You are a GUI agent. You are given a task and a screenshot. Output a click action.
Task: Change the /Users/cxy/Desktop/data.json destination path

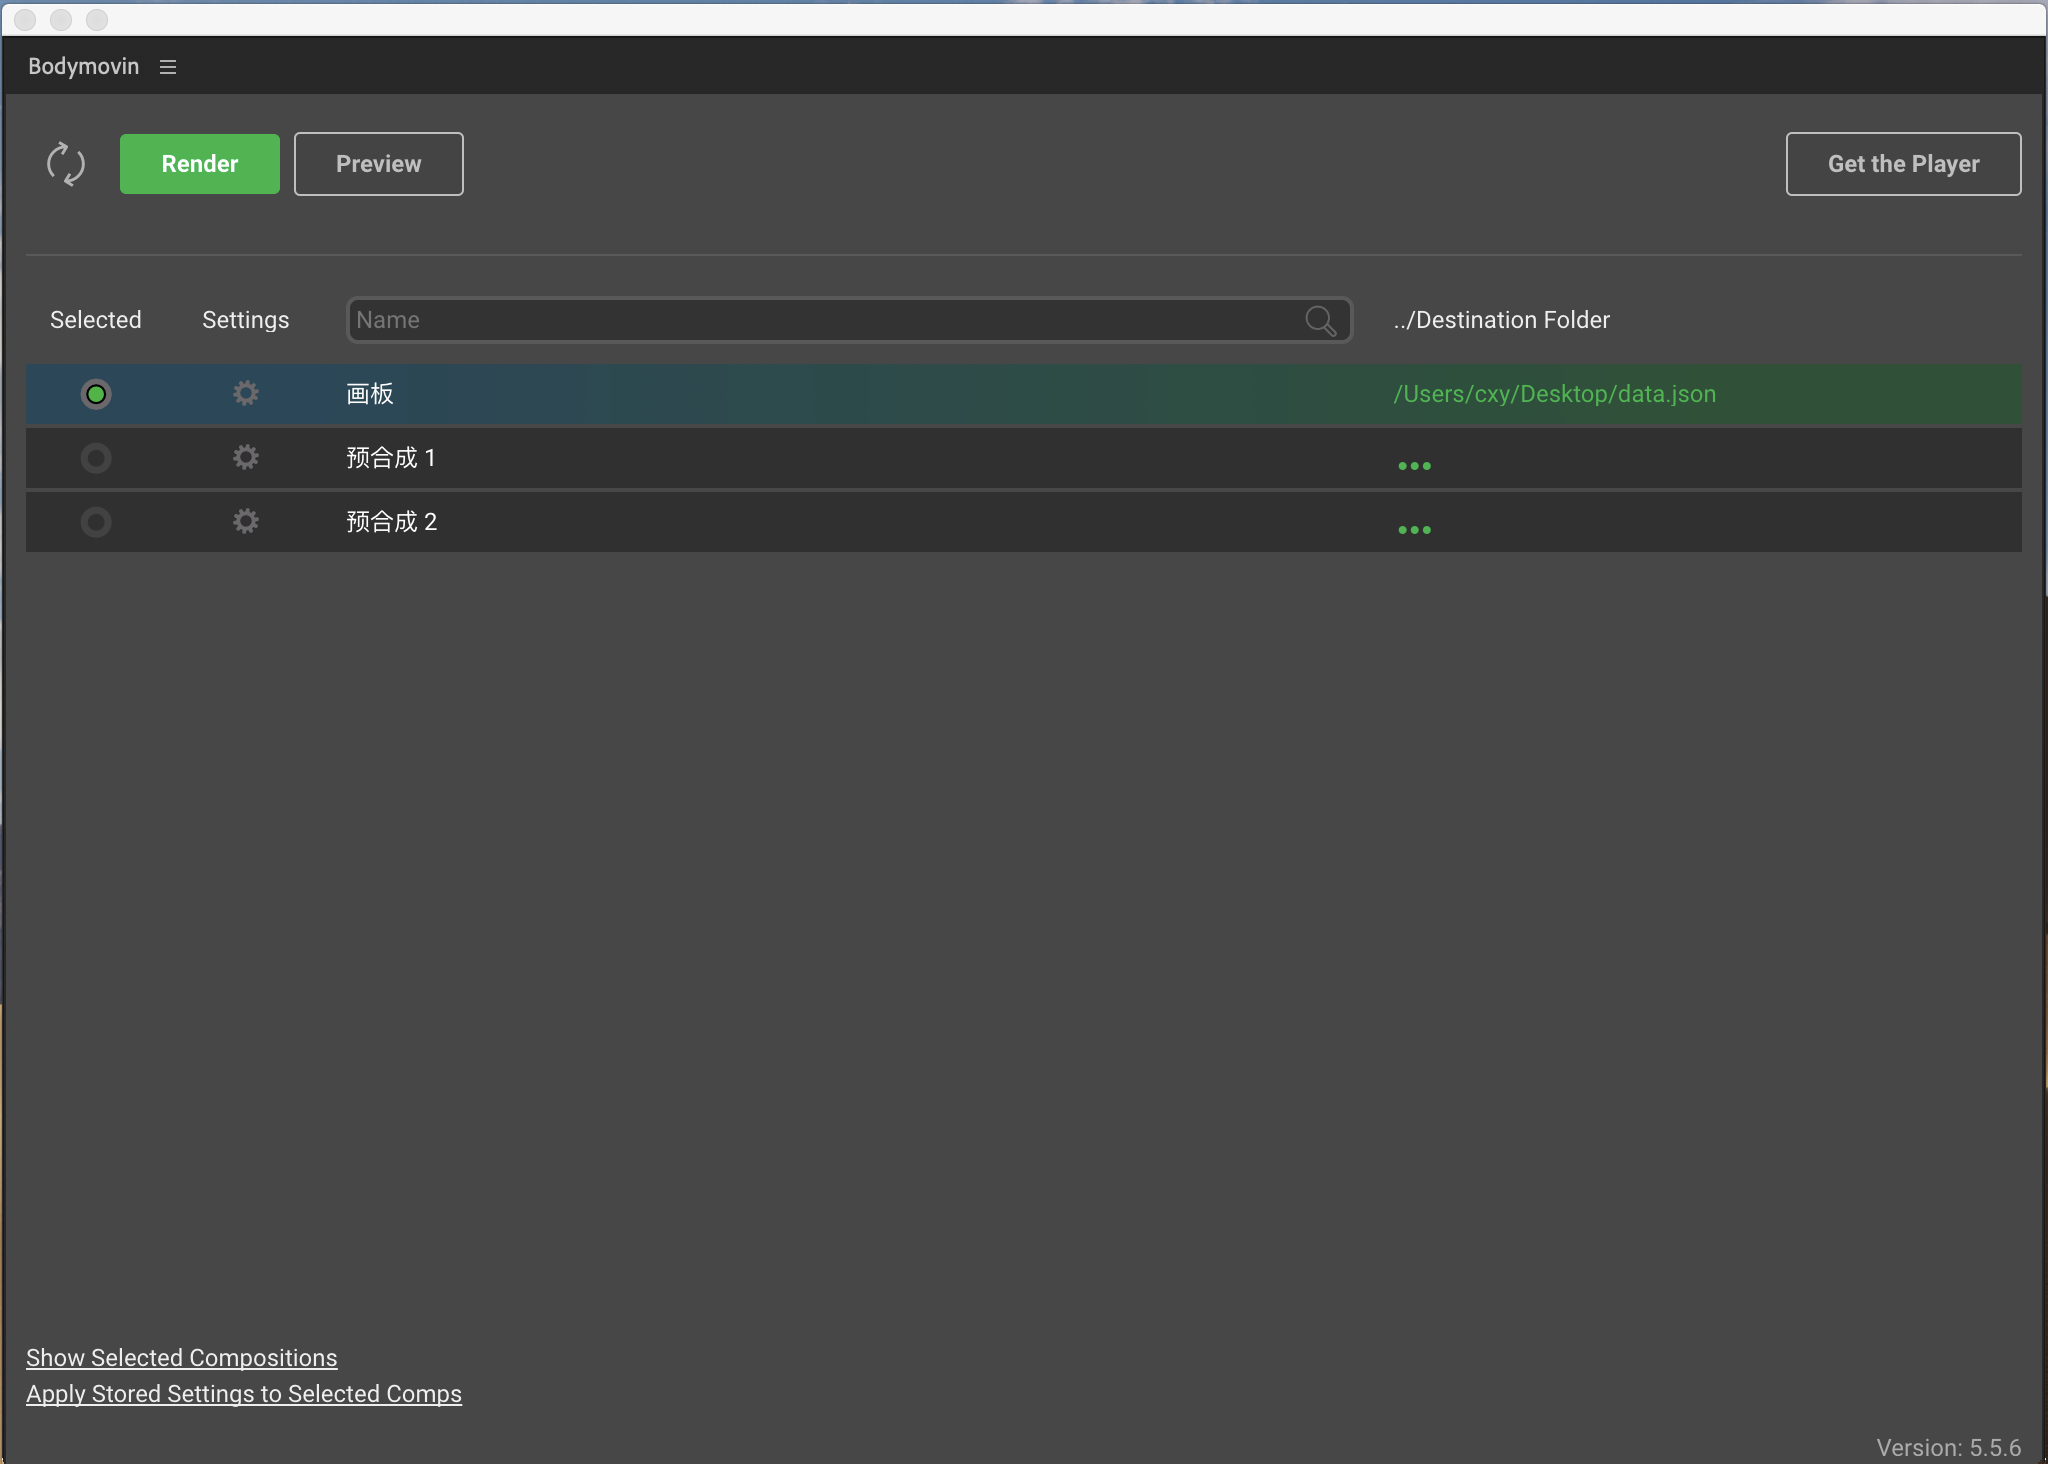pos(1554,394)
